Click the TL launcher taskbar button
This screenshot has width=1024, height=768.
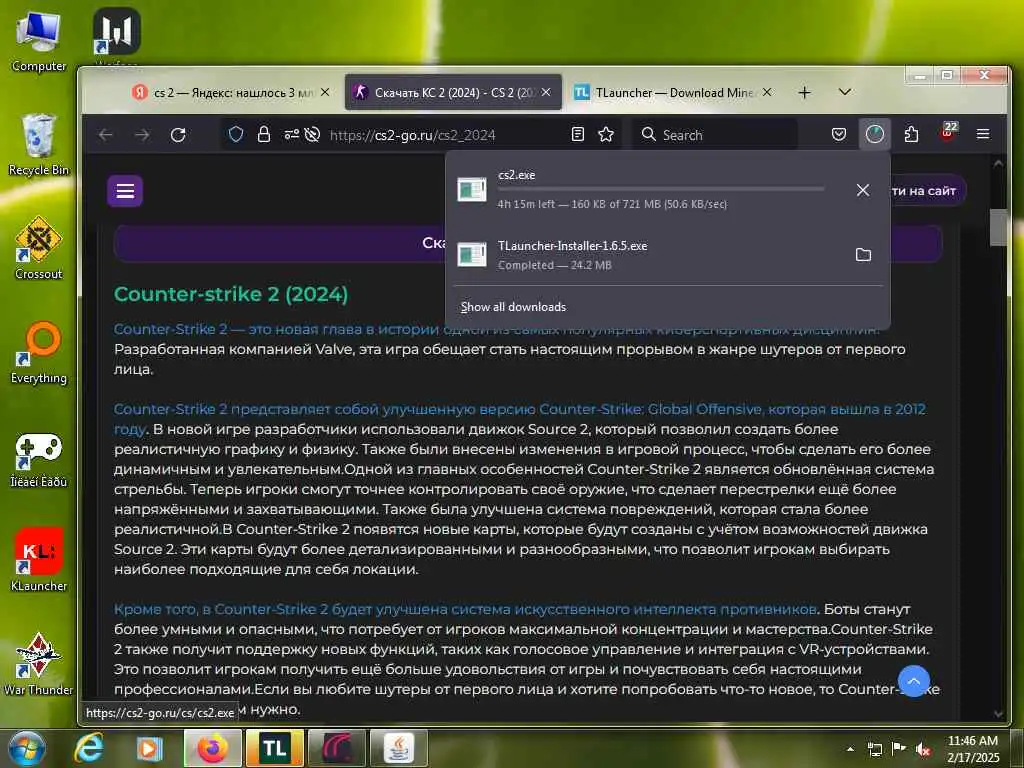(x=274, y=748)
